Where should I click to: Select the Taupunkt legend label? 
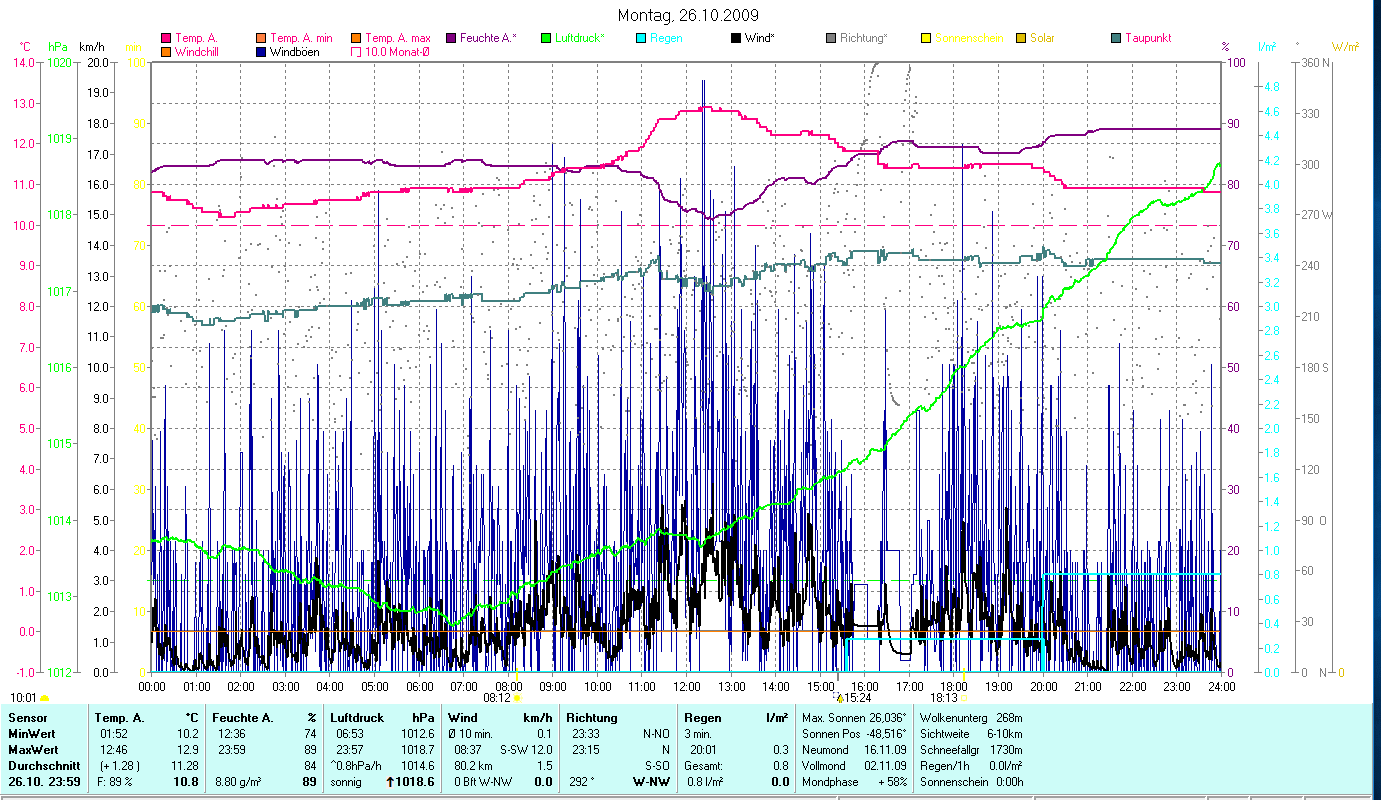1147,38
